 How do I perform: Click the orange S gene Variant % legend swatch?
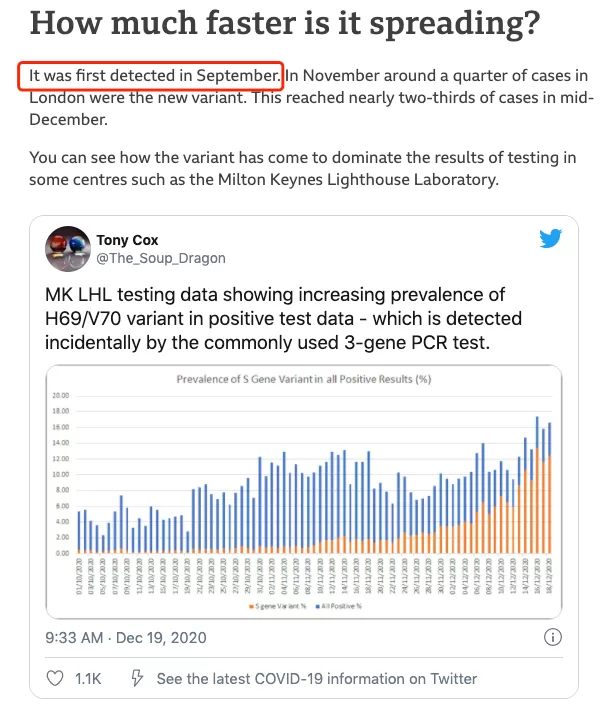[251, 606]
